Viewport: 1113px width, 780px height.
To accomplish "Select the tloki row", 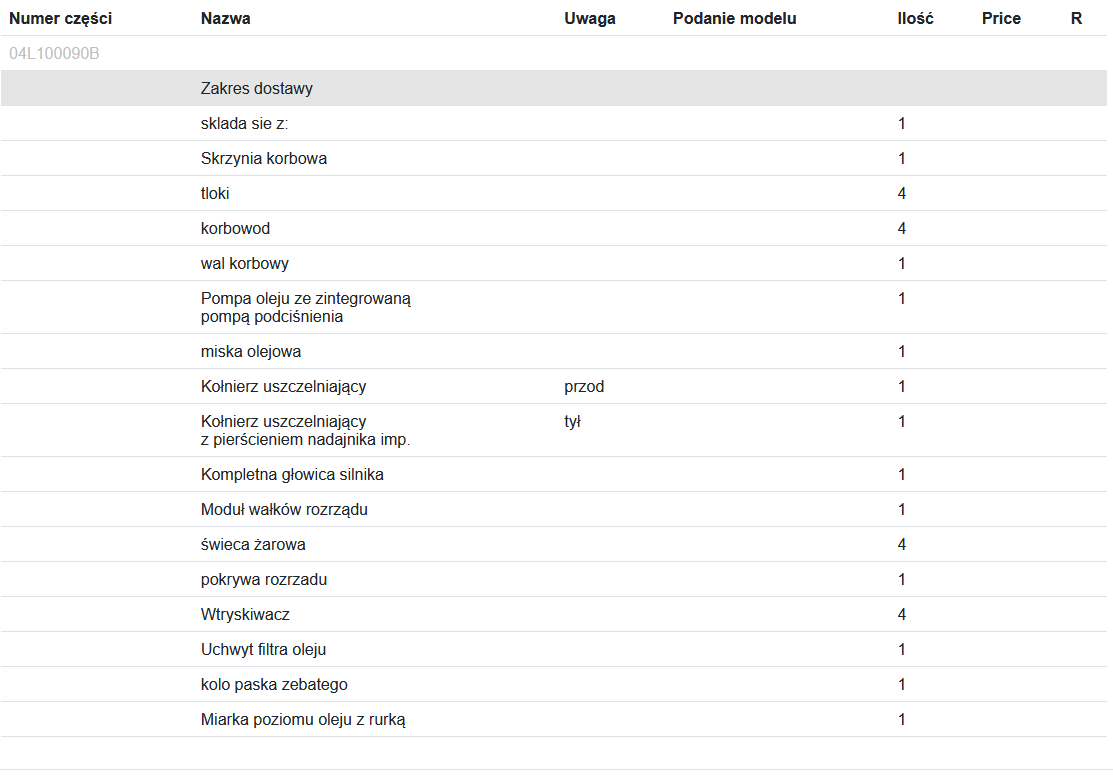I will pyautogui.click(x=215, y=194).
